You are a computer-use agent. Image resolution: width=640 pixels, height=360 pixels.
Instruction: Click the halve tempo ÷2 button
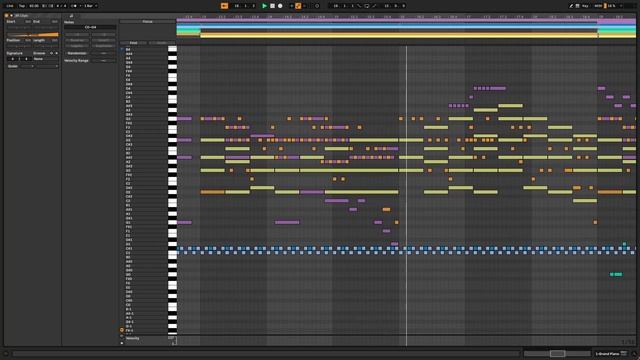[77, 35]
